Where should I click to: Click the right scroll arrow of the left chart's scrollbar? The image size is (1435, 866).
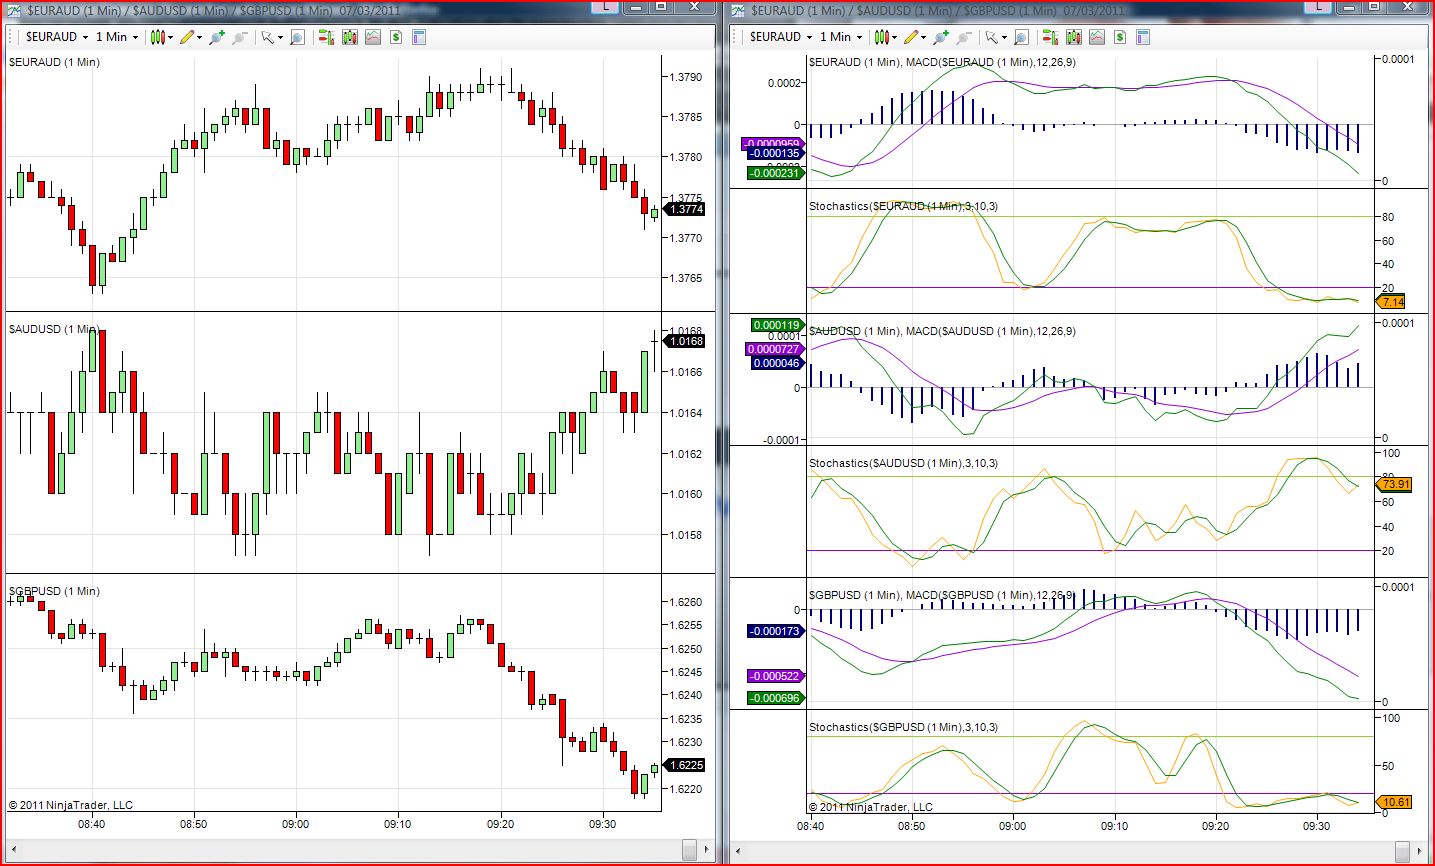[x=708, y=850]
